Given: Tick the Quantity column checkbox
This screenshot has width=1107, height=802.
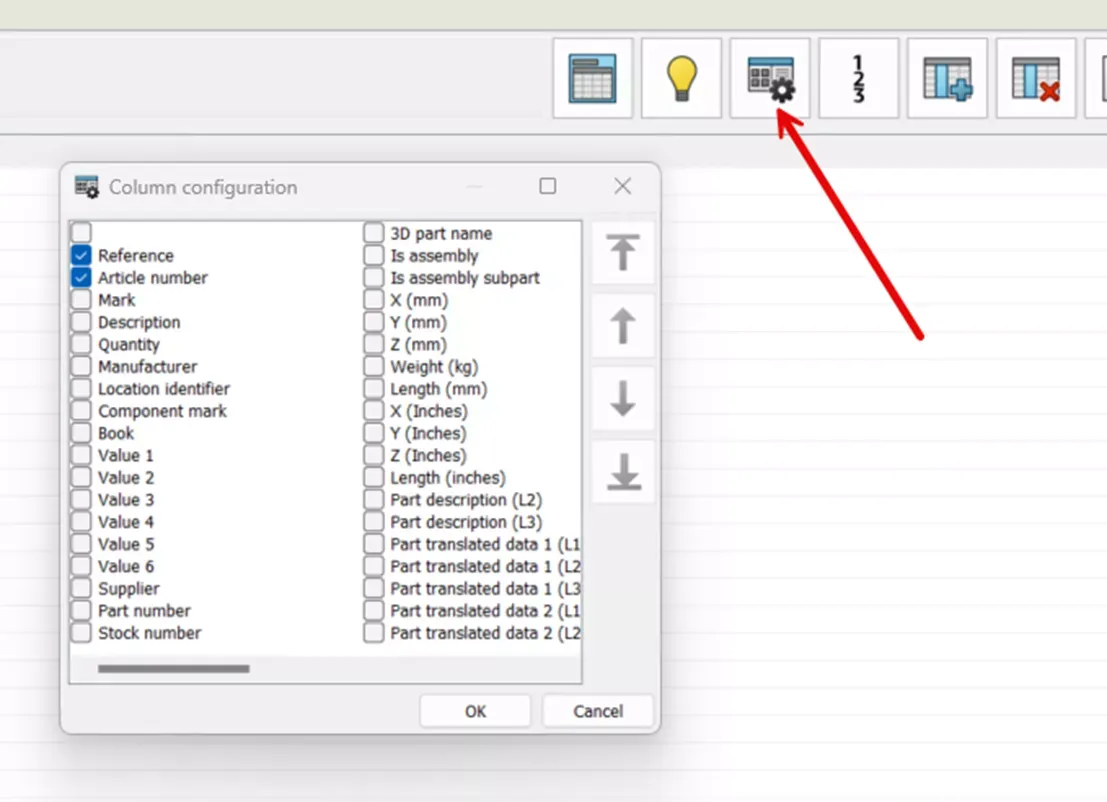Looking at the screenshot, I should [81, 344].
